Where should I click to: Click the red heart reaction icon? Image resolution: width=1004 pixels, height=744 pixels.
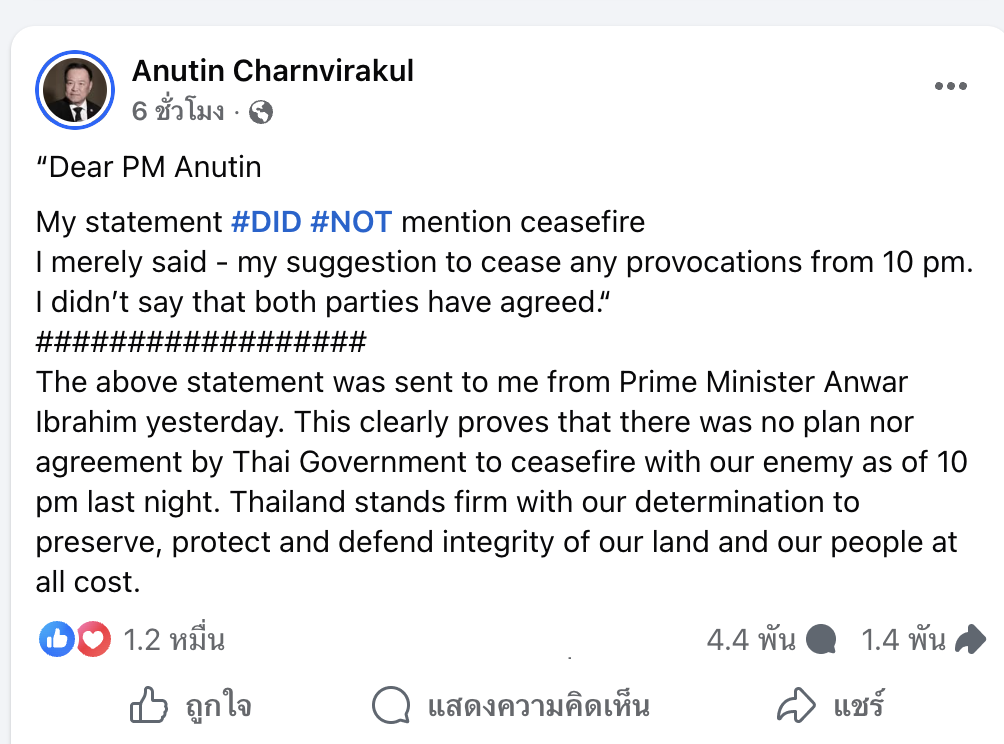(x=92, y=639)
